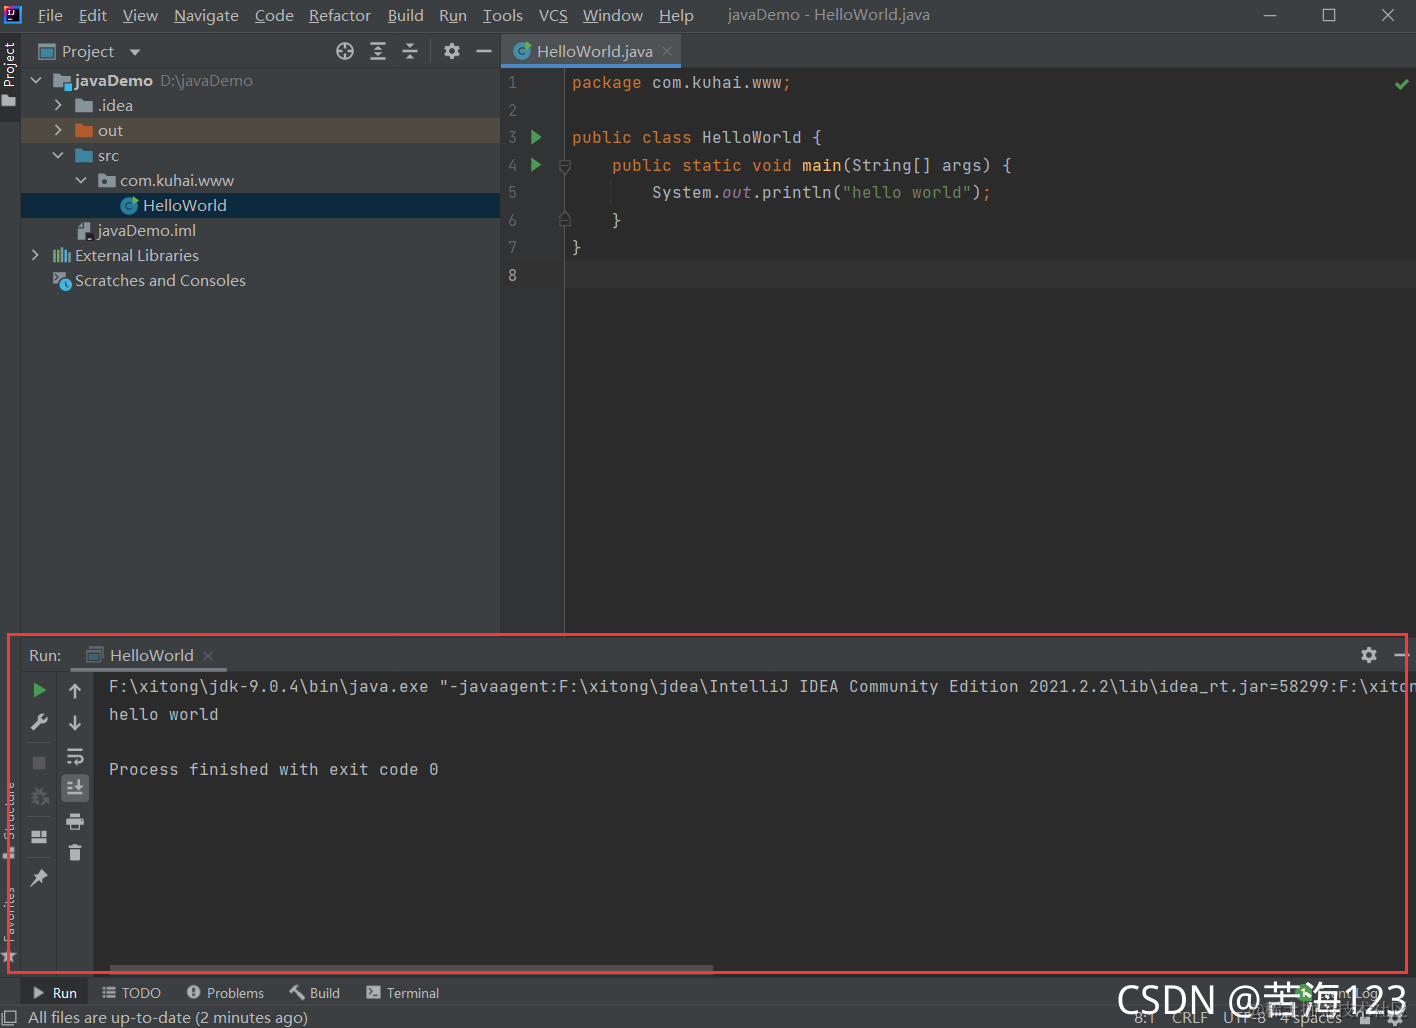Click 'hello world' console output line
The width and height of the screenshot is (1416, 1028).
pyautogui.click(x=164, y=715)
